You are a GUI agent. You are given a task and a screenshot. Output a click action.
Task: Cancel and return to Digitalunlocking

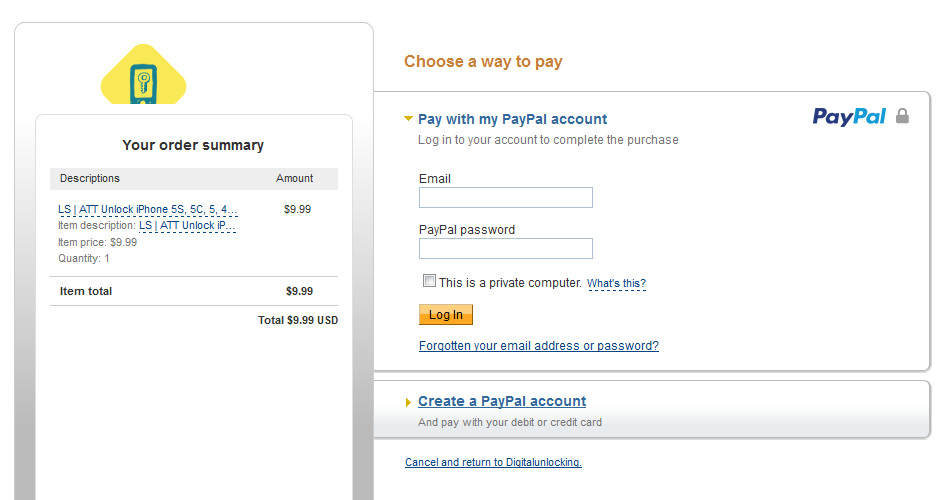point(493,462)
